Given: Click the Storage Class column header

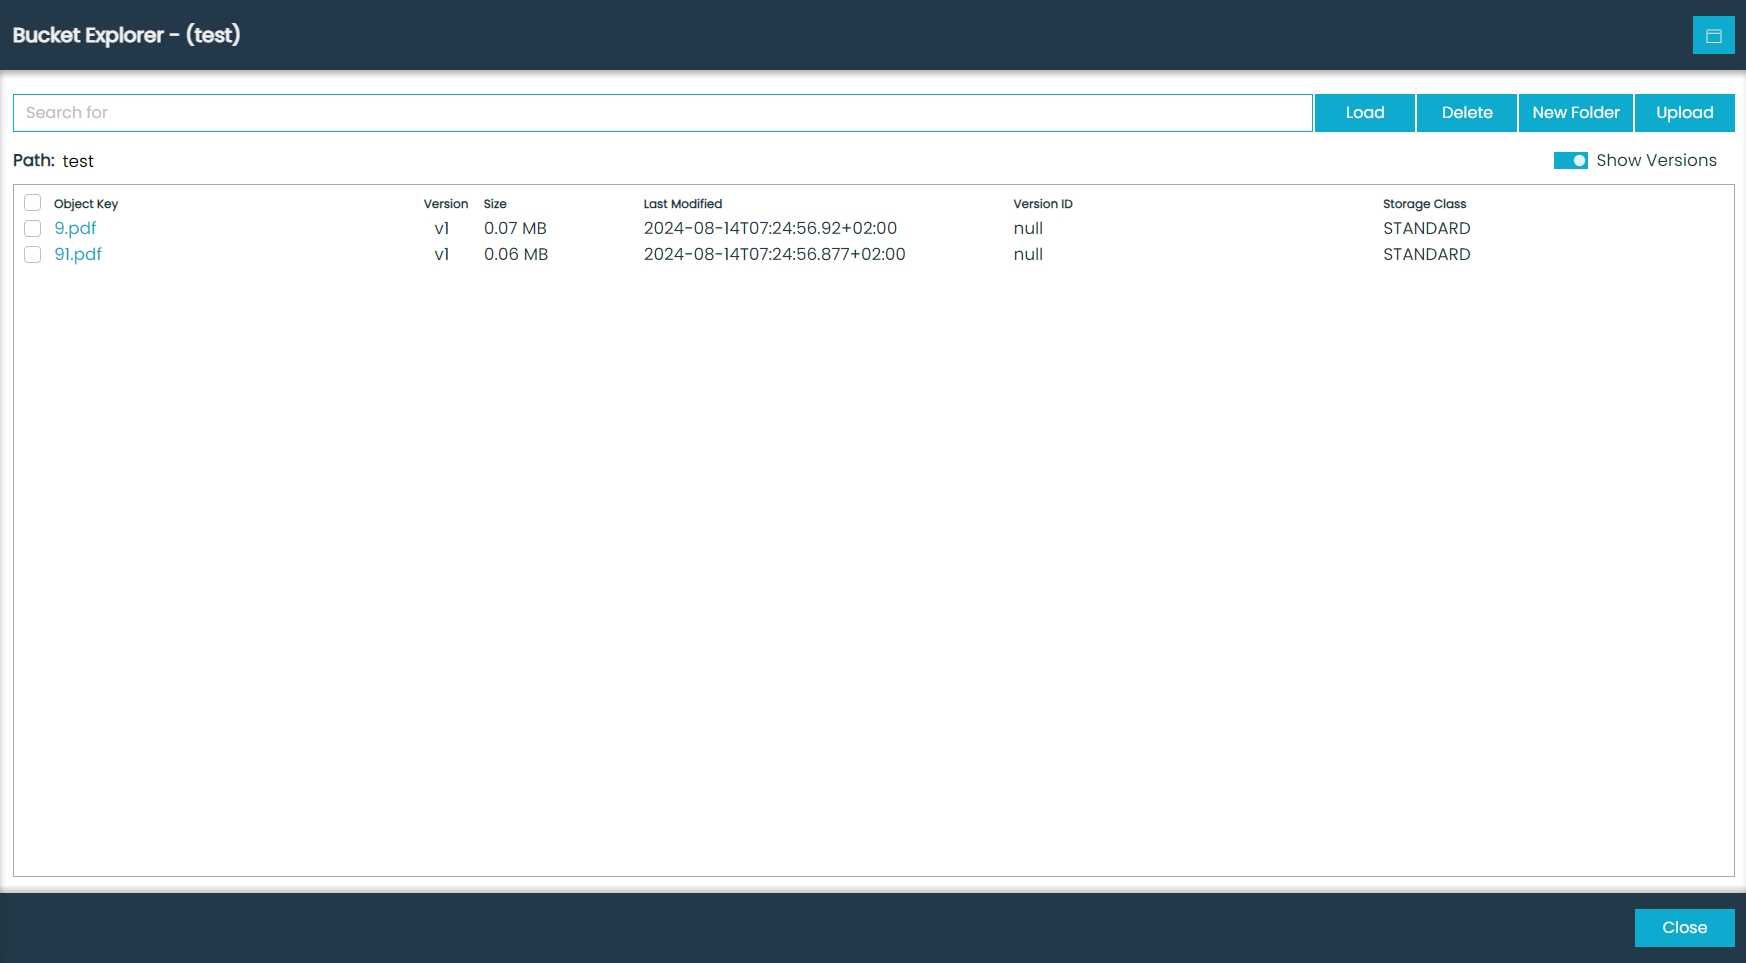Looking at the screenshot, I should pyautogui.click(x=1424, y=204).
